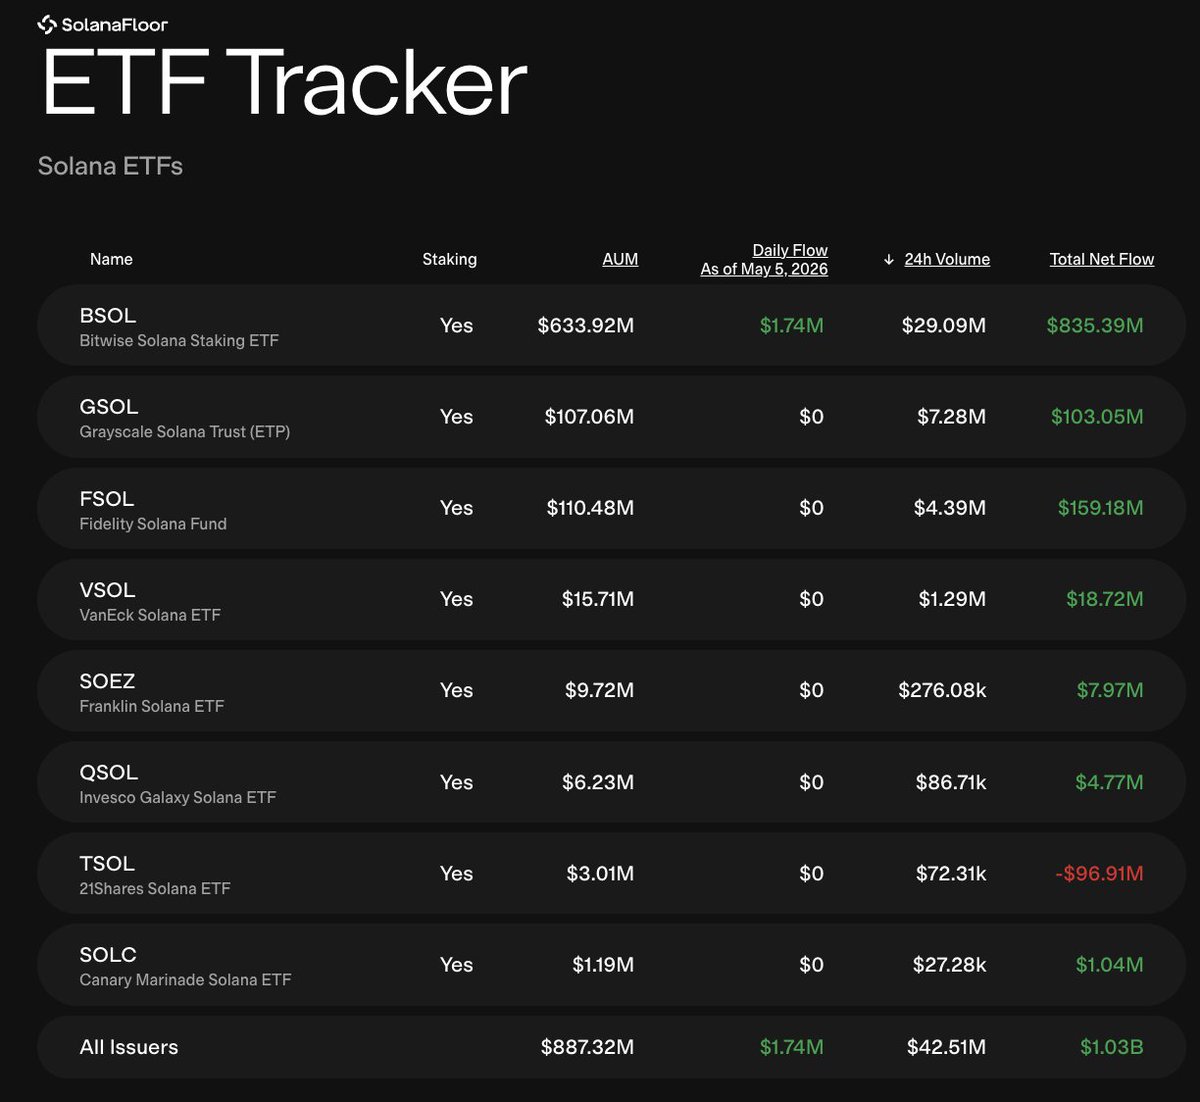This screenshot has width=1200, height=1102.
Task: Click TSOL's negative -$96.91M net flow value
Action: tap(1099, 874)
